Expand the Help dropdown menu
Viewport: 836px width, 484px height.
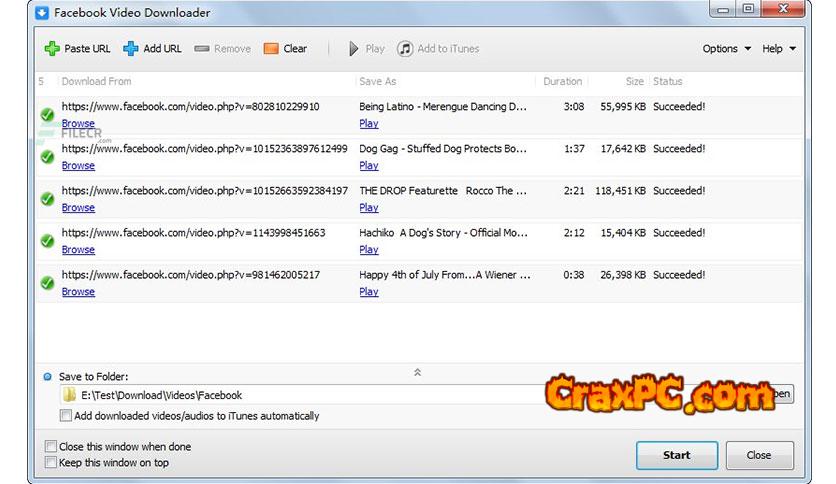pyautogui.click(x=779, y=49)
